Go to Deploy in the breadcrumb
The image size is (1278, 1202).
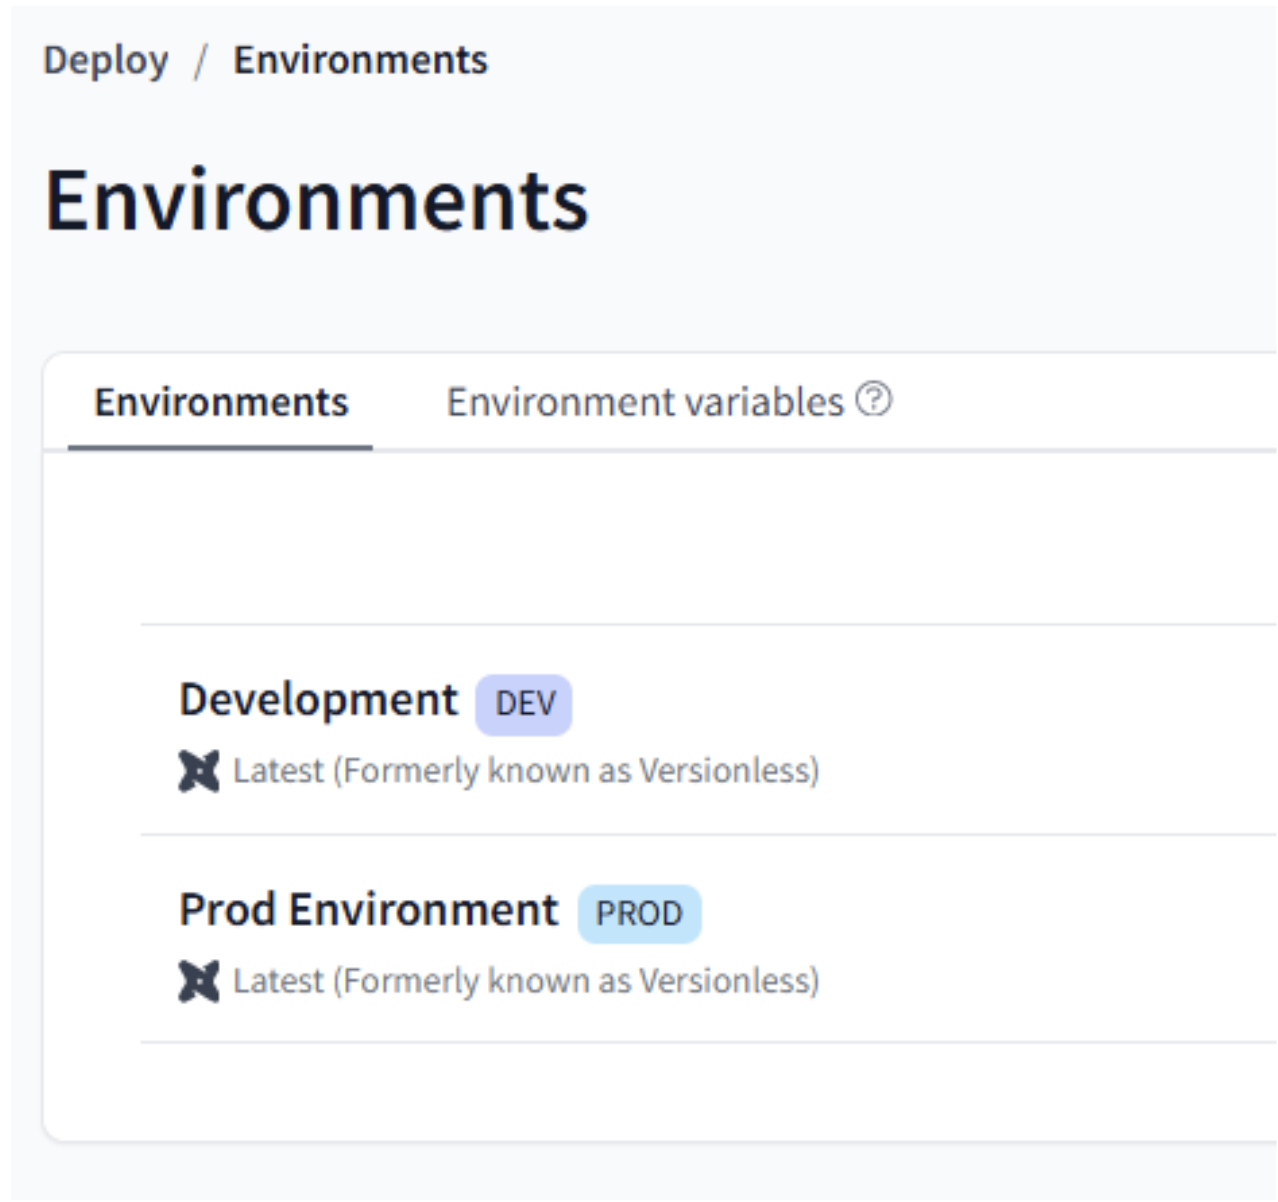click(x=106, y=60)
